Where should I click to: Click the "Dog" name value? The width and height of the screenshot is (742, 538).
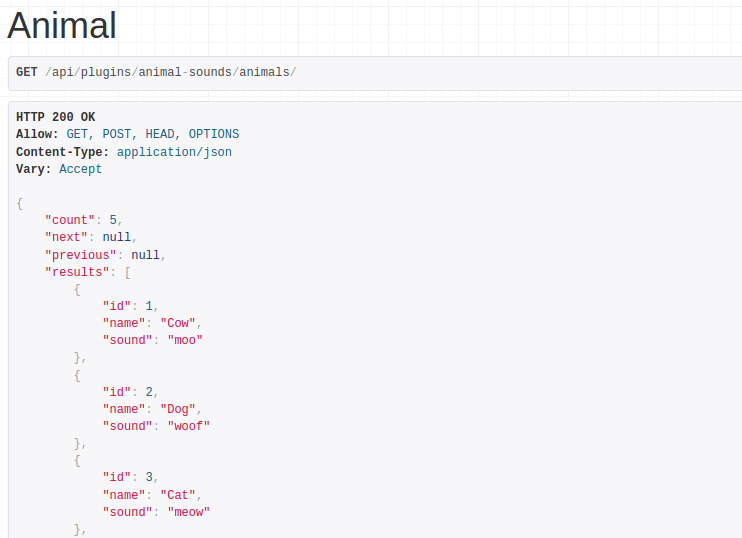(x=181, y=409)
